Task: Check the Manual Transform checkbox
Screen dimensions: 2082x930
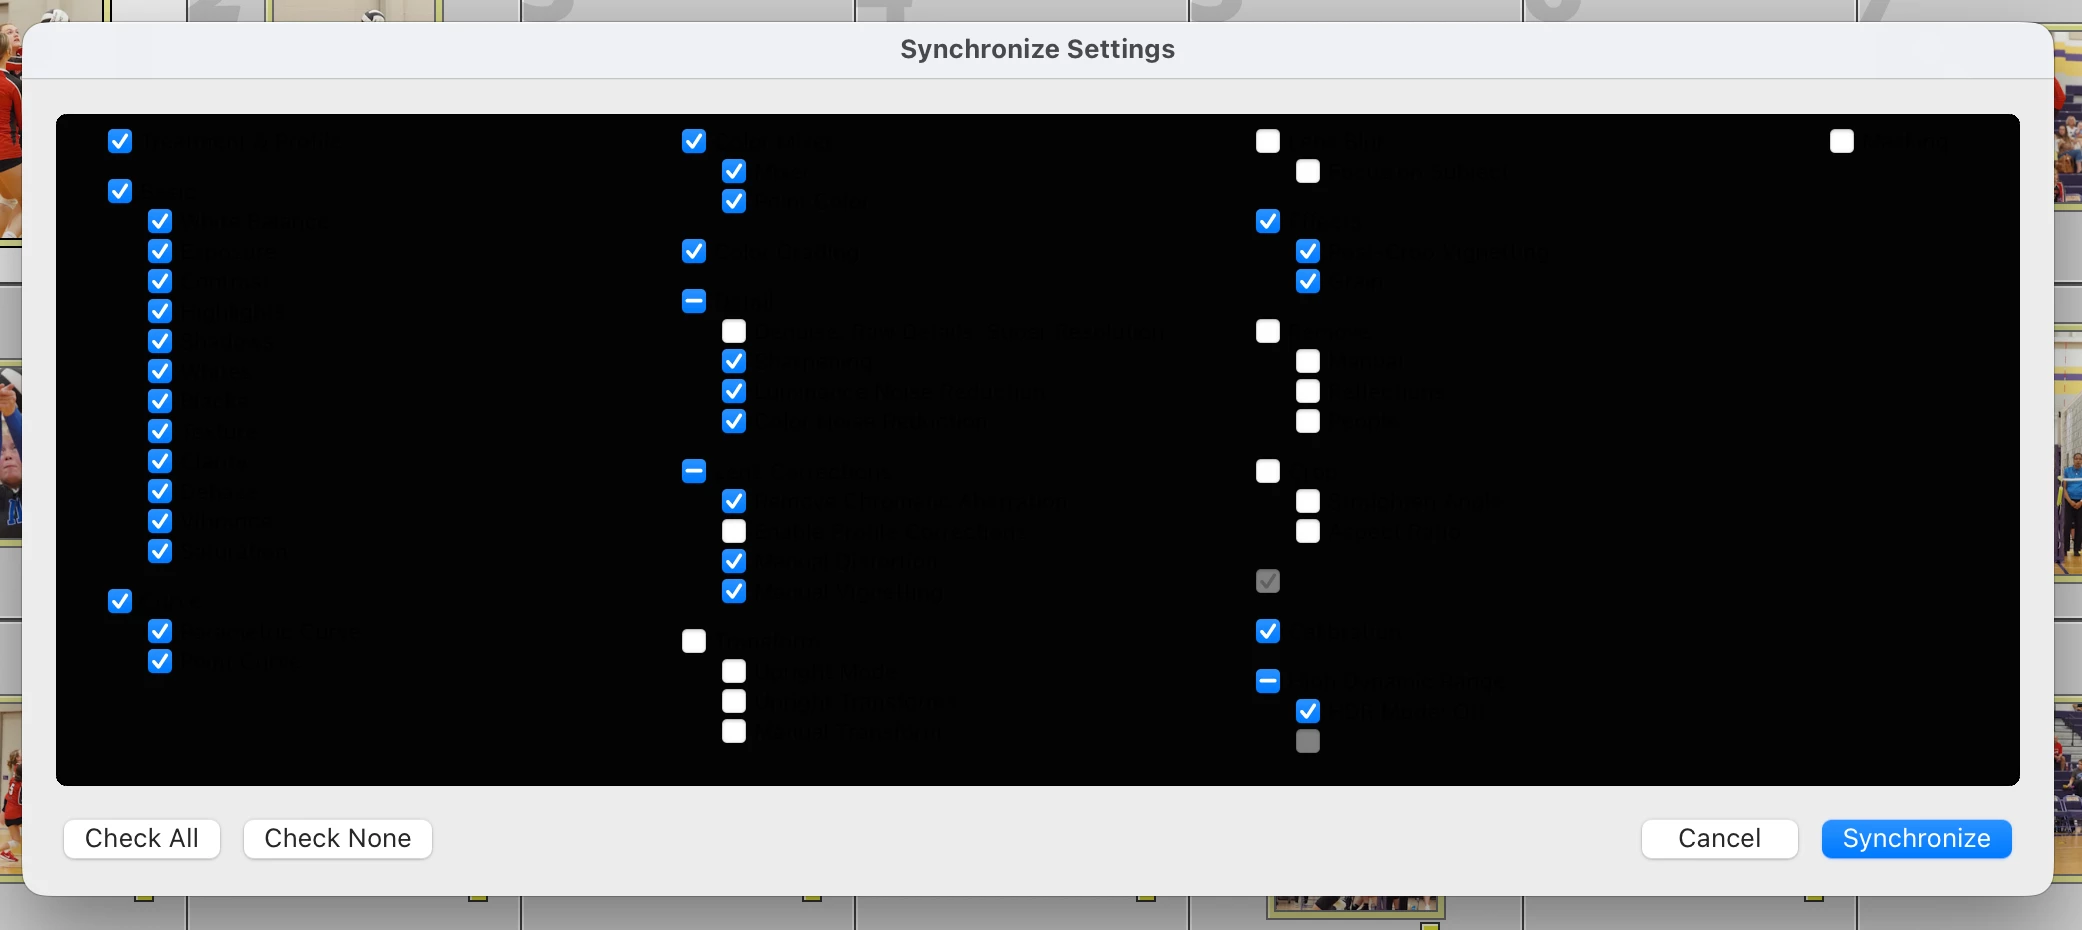Action: (734, 731)
